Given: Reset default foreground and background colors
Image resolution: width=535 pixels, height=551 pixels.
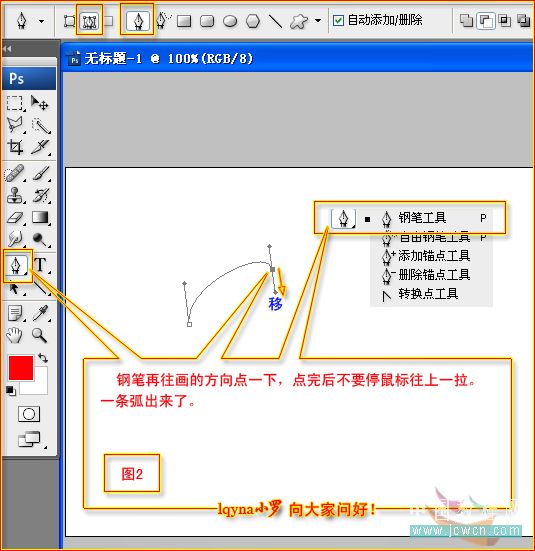Looking at the screenshot, I should pos(11,390).
